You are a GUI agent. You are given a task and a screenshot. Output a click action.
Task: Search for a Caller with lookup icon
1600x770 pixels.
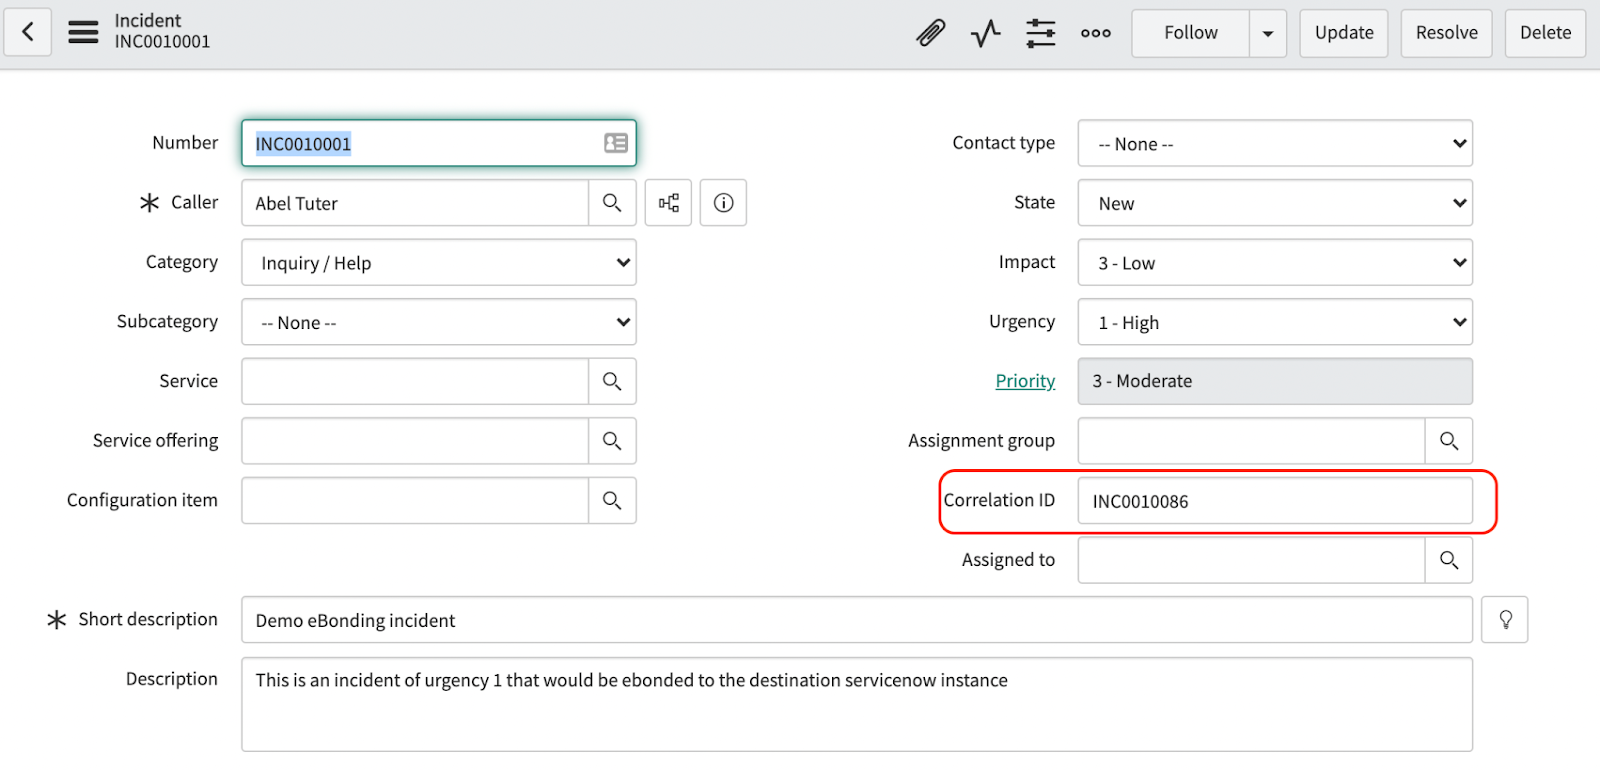point(612,203)
